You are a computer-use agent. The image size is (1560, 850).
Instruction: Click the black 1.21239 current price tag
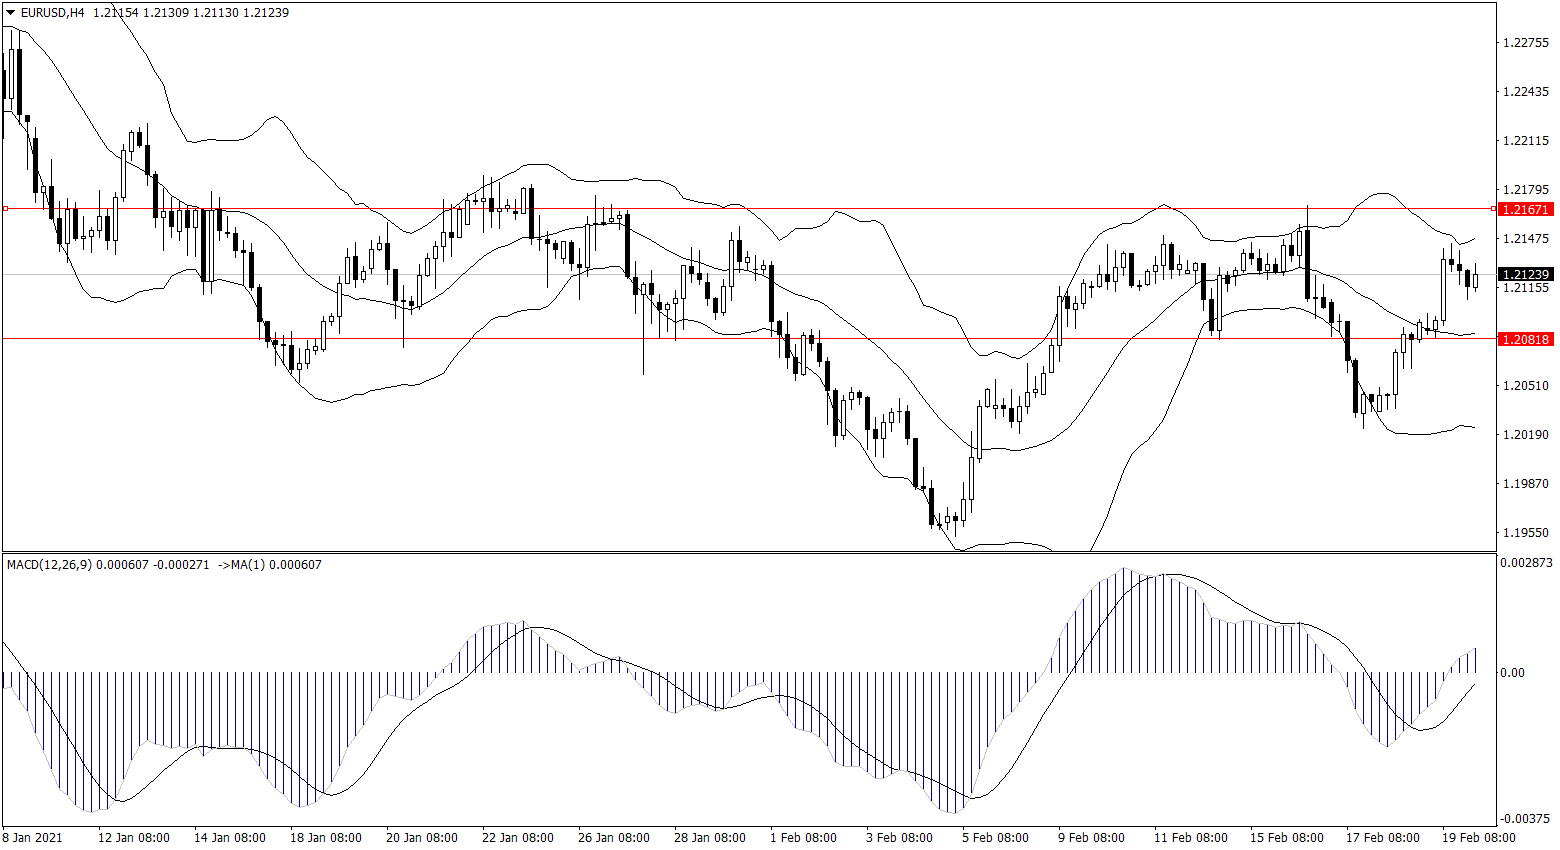click(x=1525, y=274)
